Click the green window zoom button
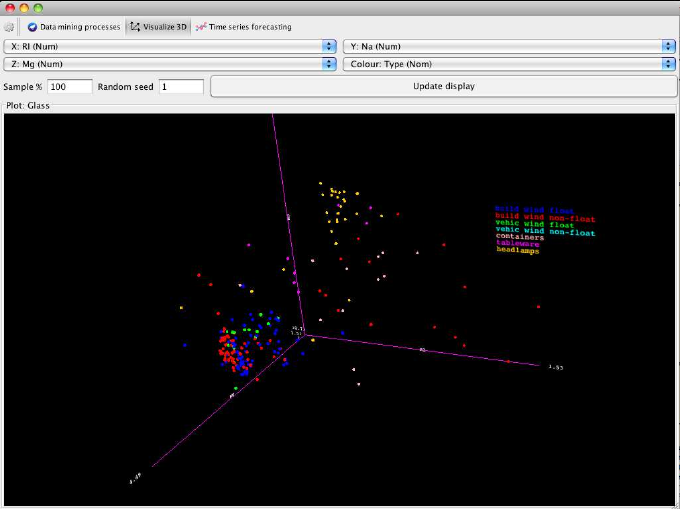This screenshot has height=509, width=680. point(38,7)
